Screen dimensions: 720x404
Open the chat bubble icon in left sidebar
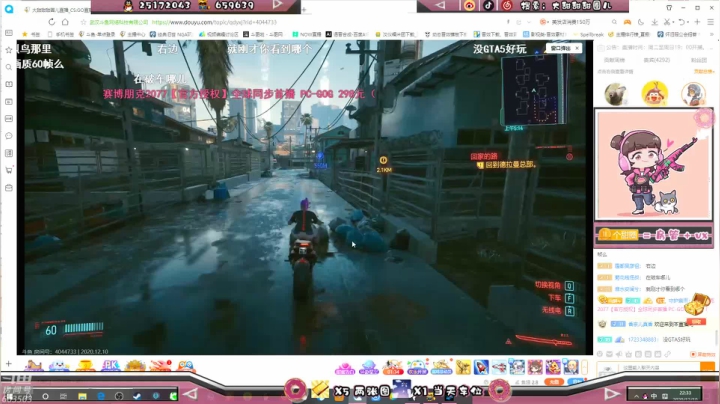9,136
